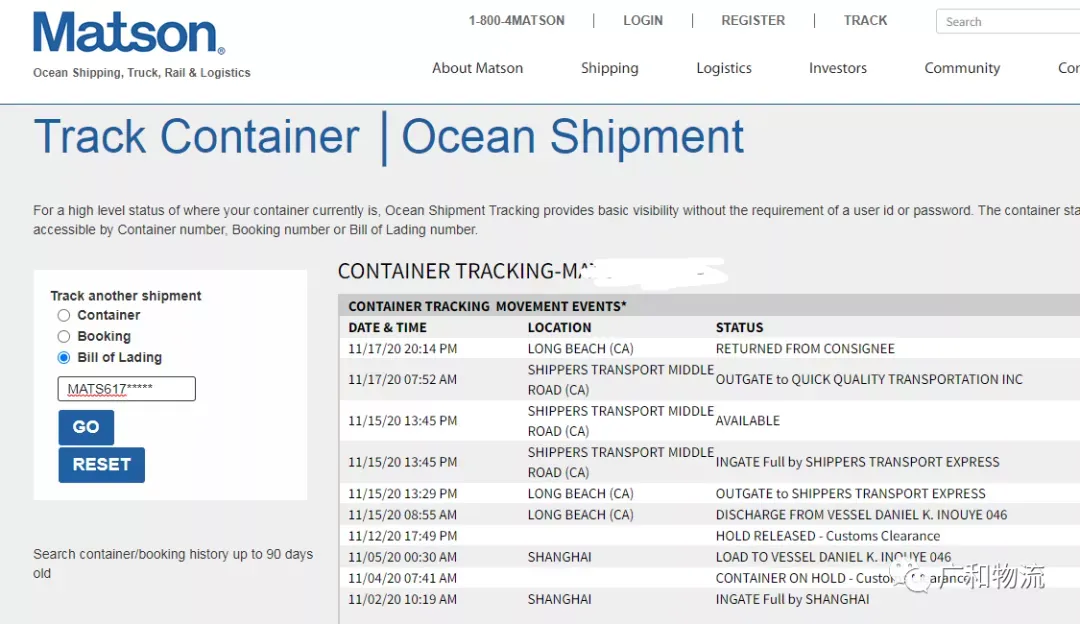Click the Matson logo
1080x624 pixels.
pos(129,33)
